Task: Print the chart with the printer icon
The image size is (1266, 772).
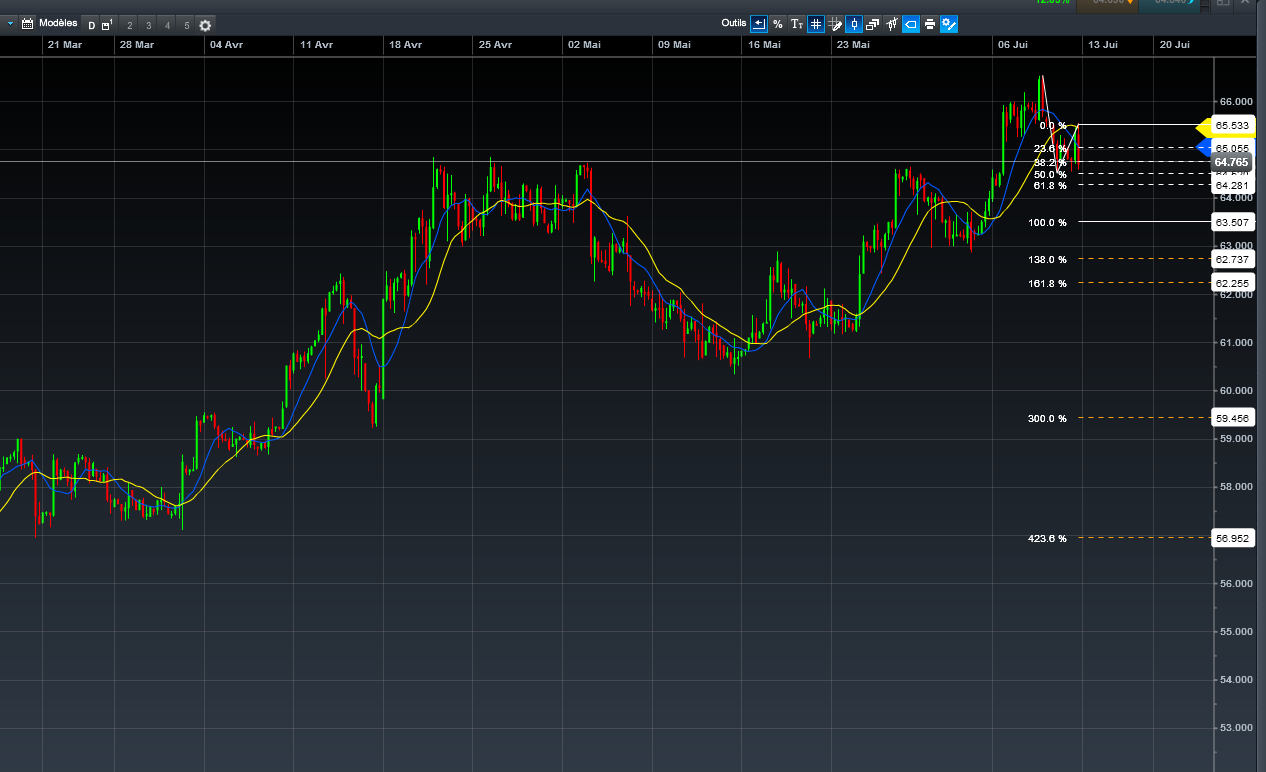Action: tap(930, 24)
